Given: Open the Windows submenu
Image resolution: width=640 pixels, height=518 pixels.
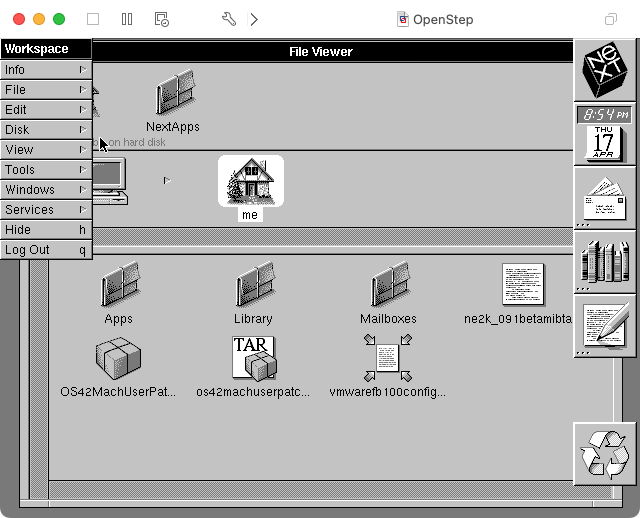Looking at the screenshot, I should [x=46, y=190].
